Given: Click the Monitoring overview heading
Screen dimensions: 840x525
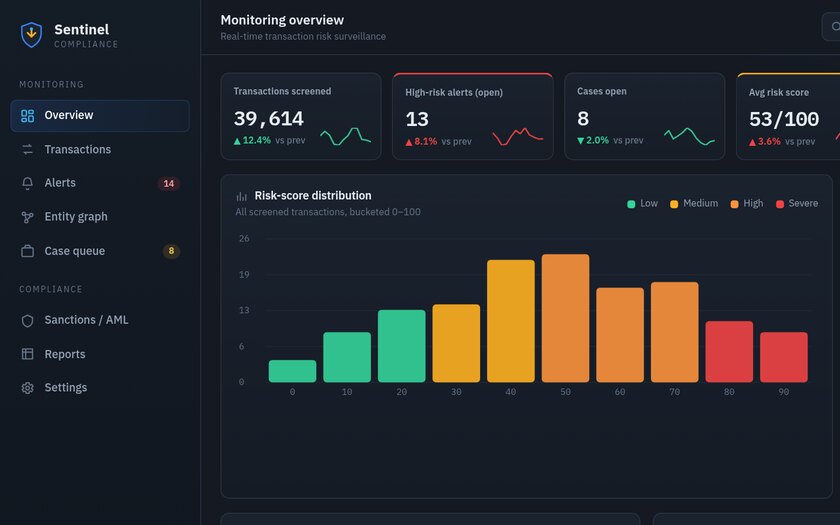Looking at the screenshot, I should tap(282, 20).
